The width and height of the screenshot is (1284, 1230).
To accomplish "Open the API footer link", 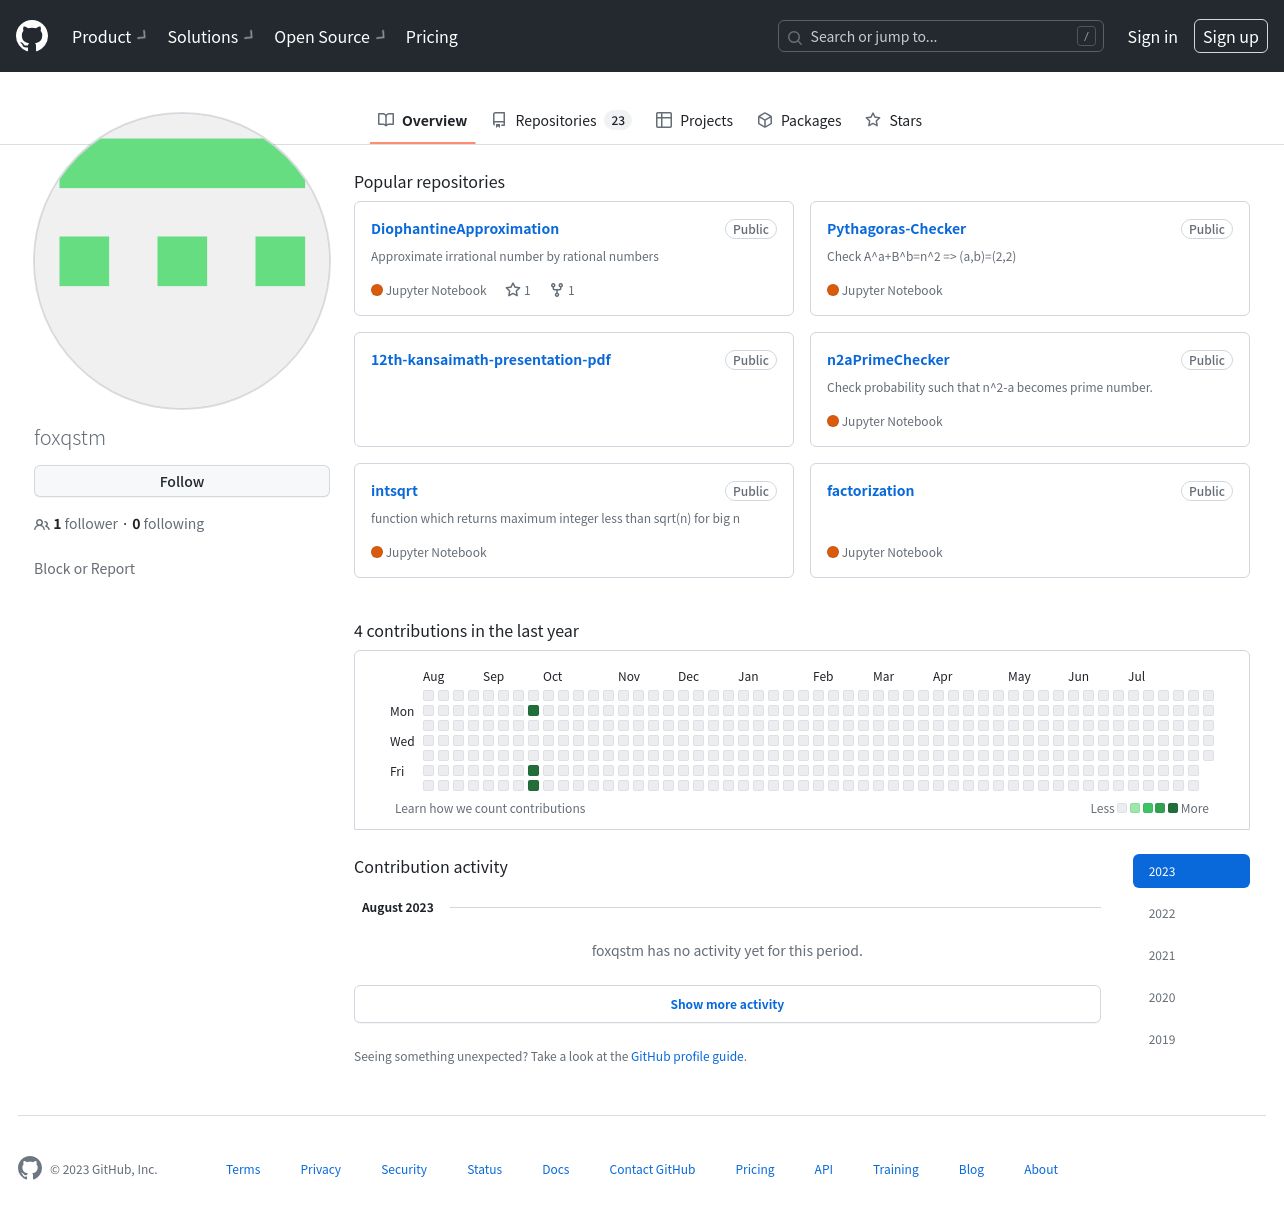I will [824, 1169].
